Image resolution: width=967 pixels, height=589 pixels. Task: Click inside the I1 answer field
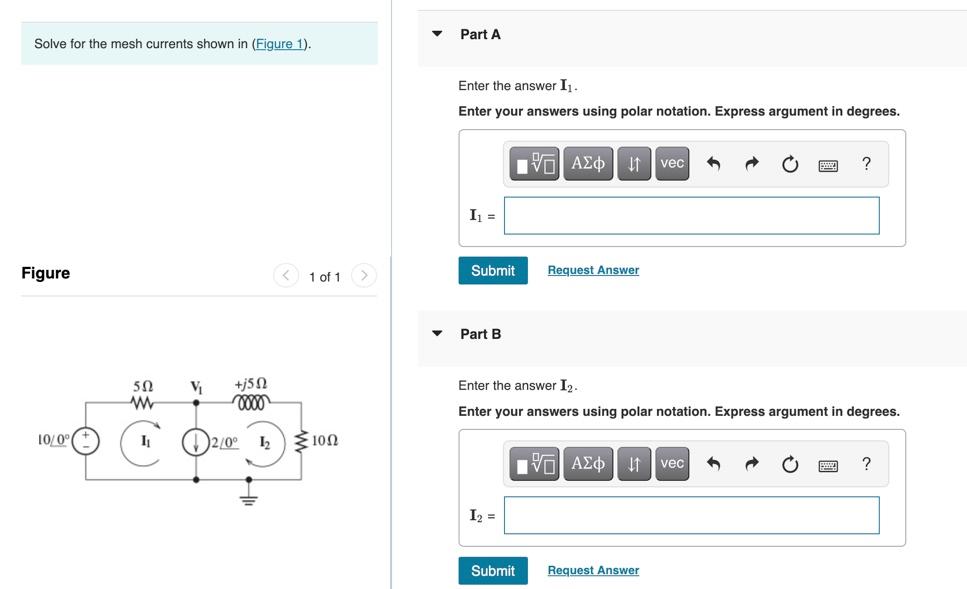[x=691, y=215]
